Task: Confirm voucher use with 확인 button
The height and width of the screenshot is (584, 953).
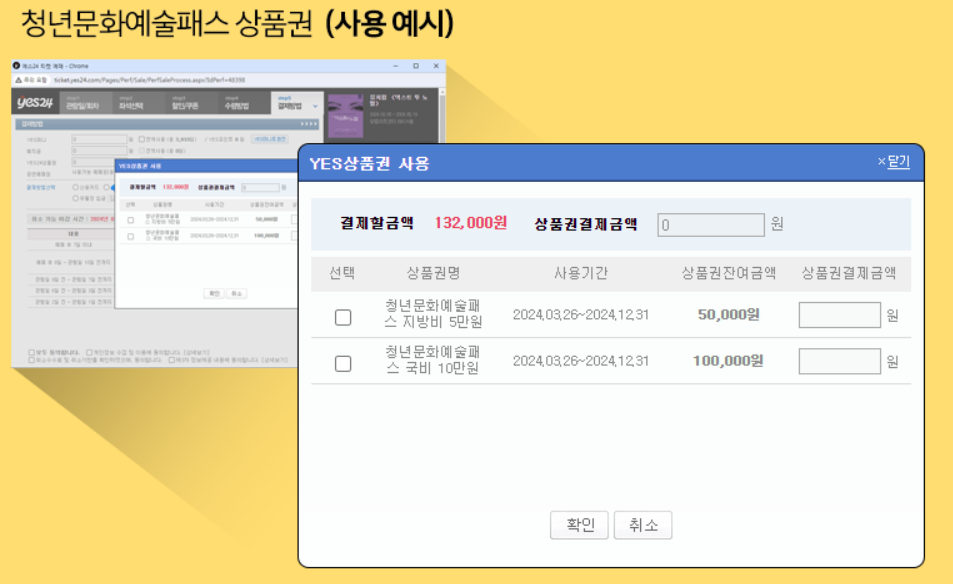Action: click(579, 524)
